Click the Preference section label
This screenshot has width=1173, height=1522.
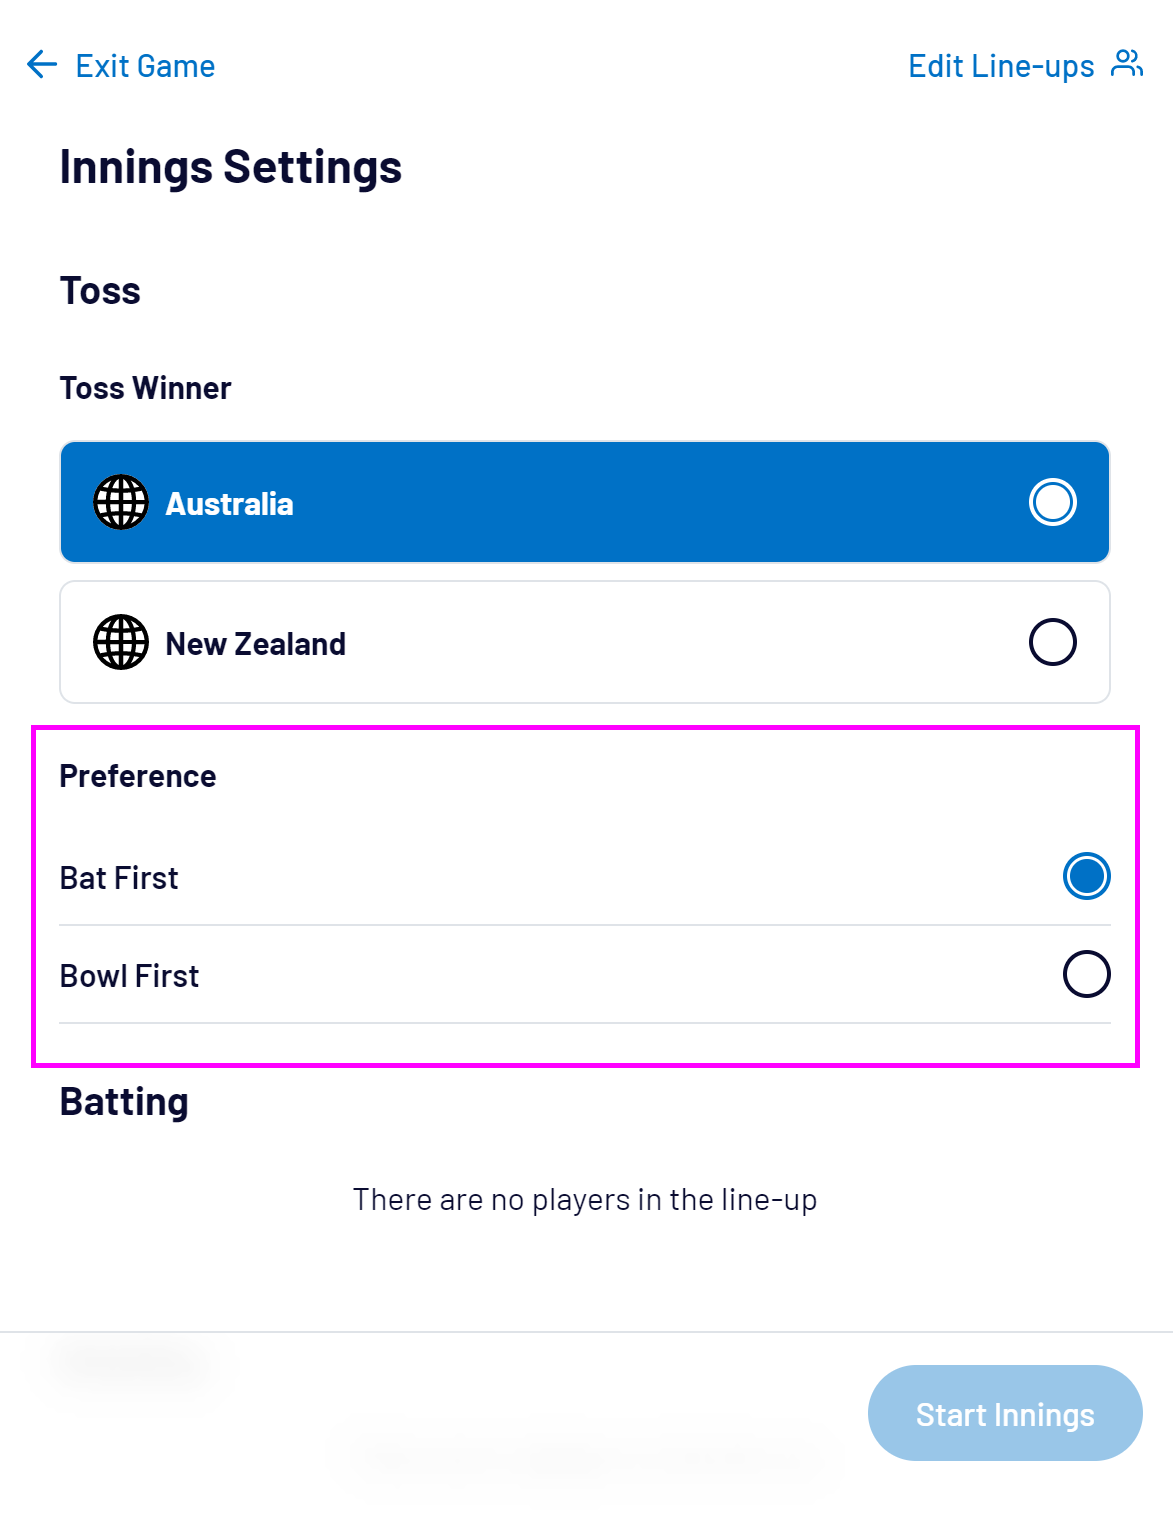137,776
